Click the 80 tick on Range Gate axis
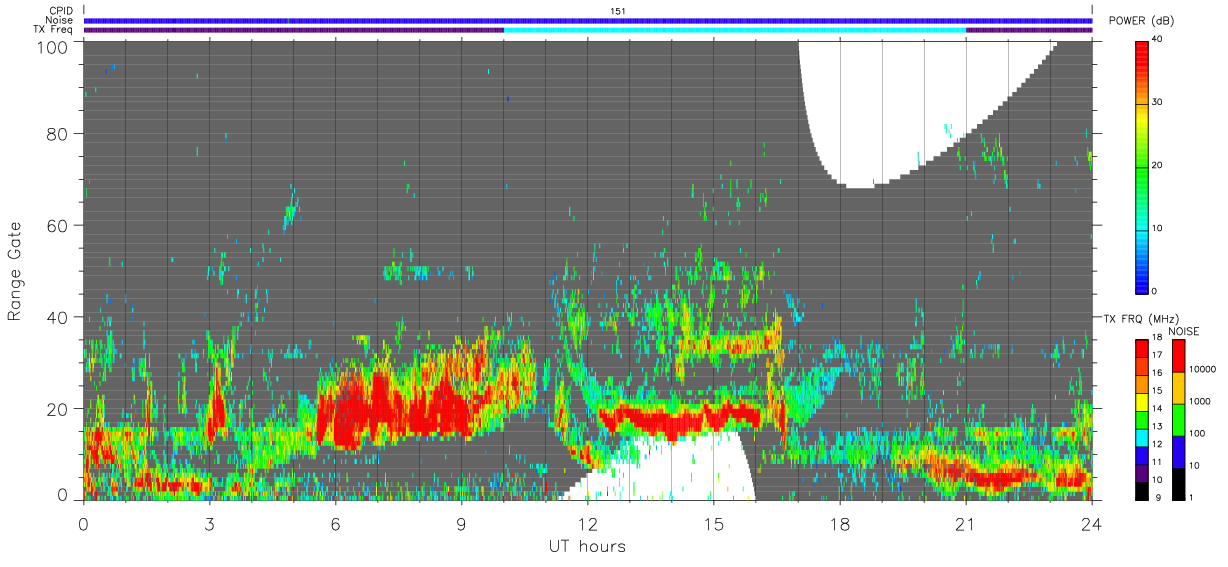The height and width of the screenshot is (567, 1228). [58, 133]
